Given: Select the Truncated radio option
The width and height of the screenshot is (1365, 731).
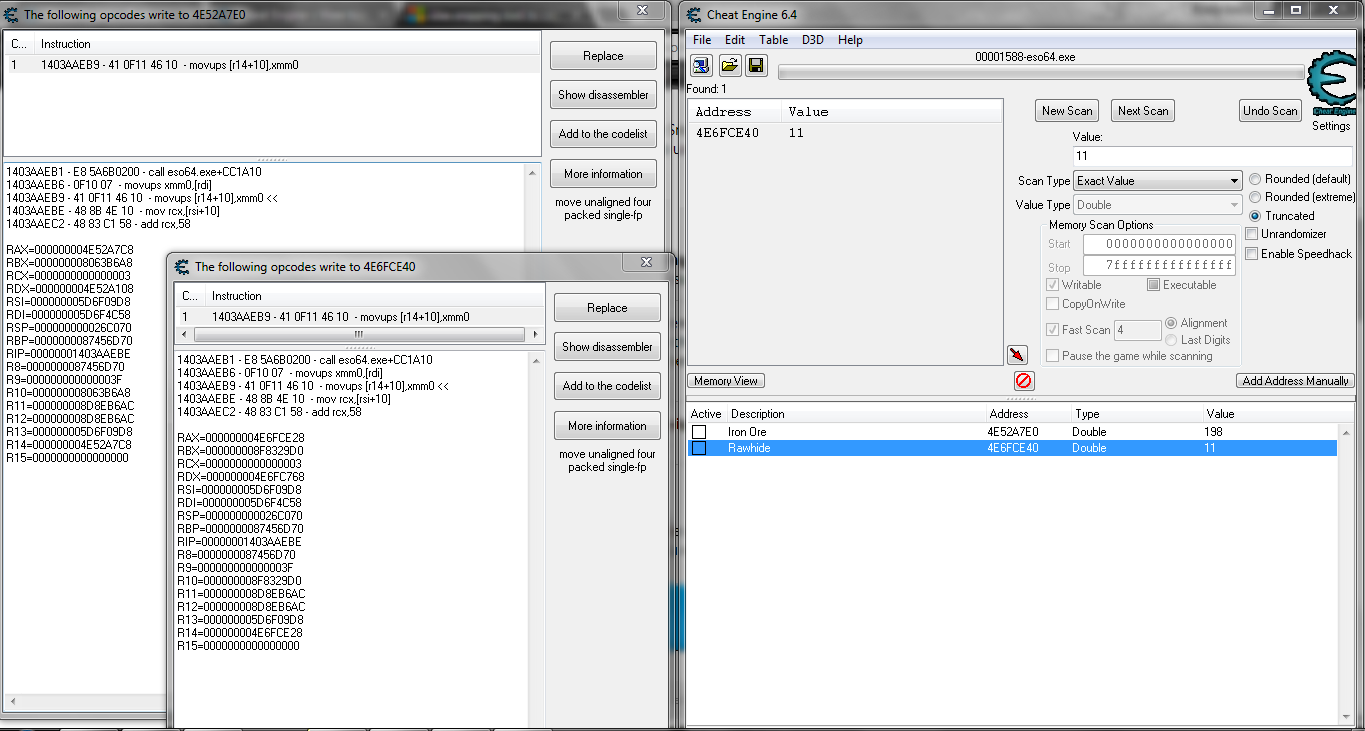Looking at the screenshot, I should pyautogui.click(x=1255, y=215).
